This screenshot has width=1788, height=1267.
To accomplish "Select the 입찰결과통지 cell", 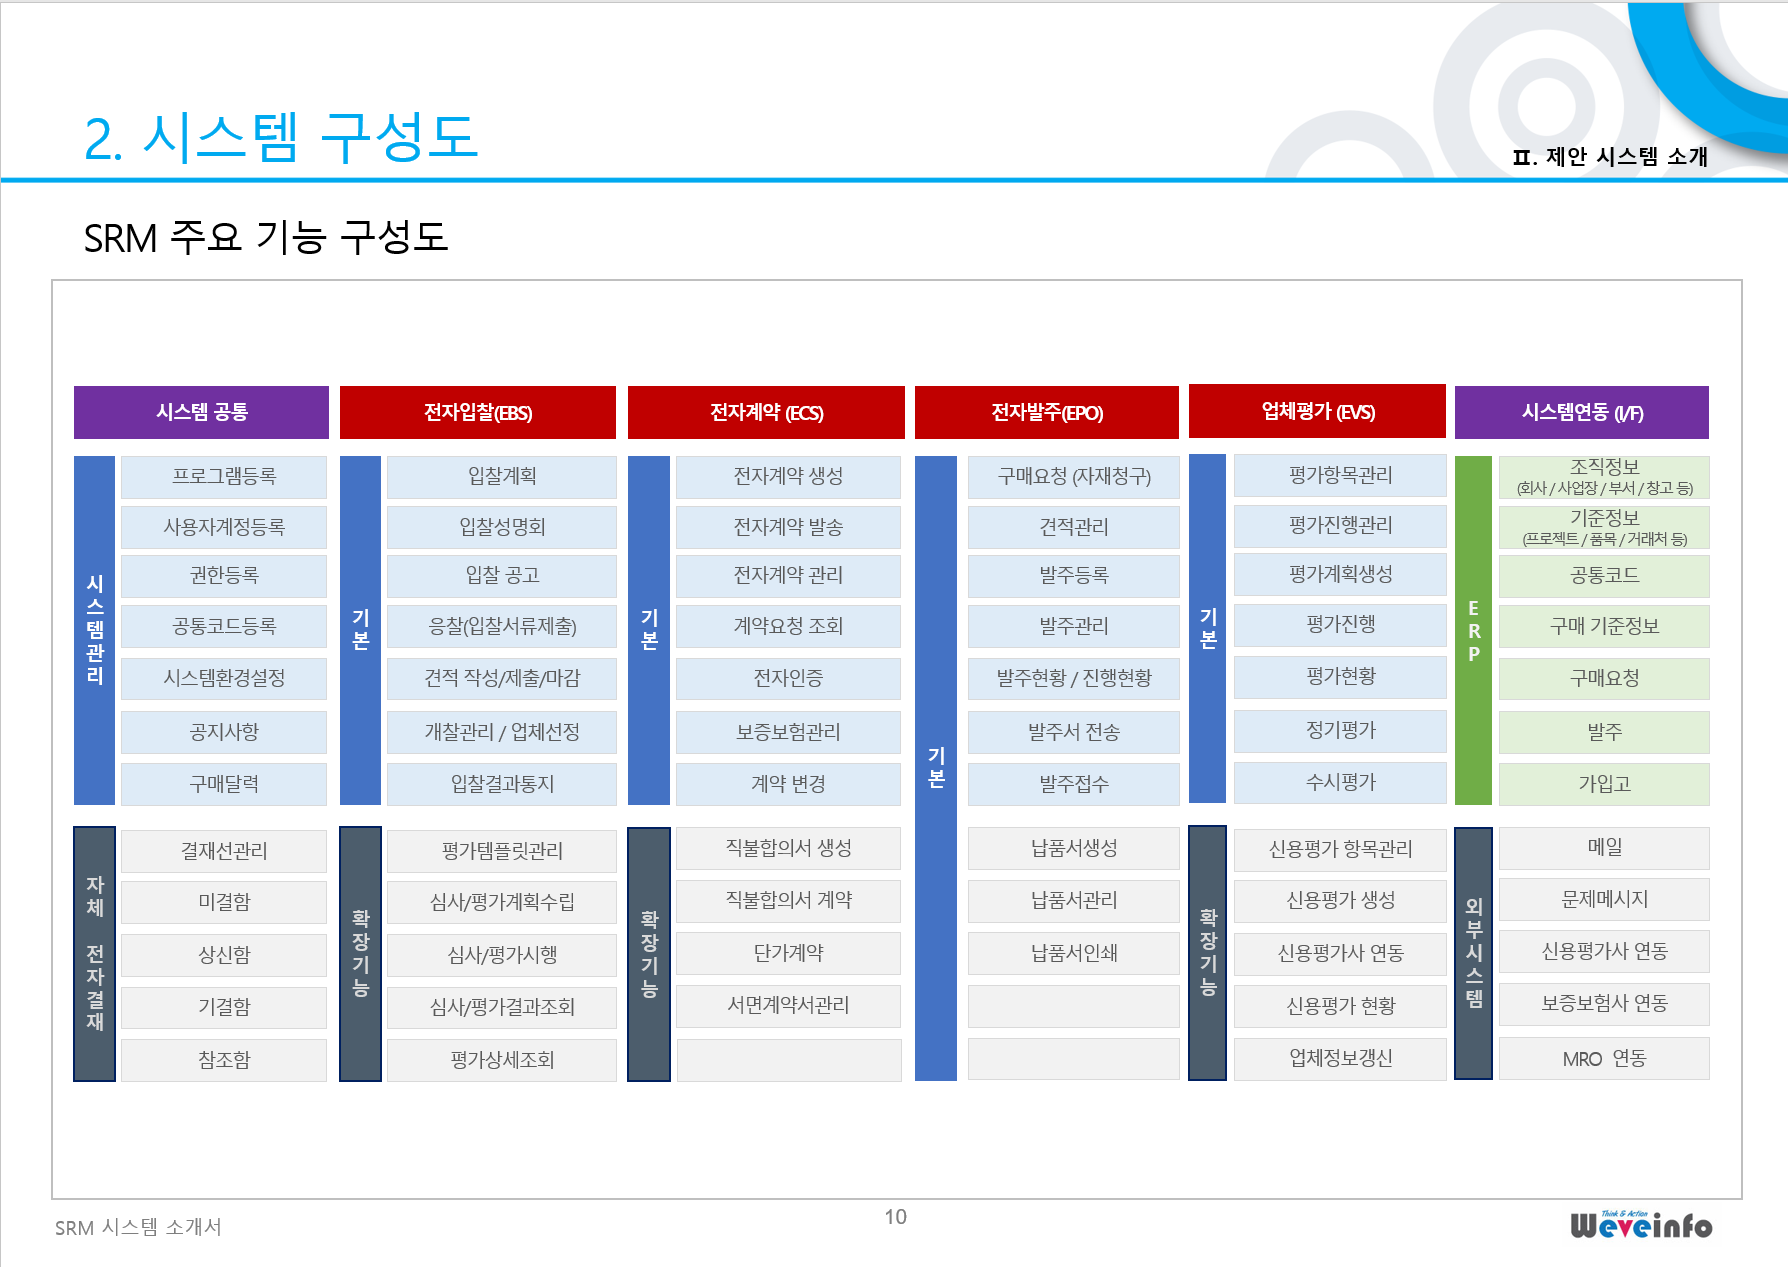I will [502, 784].
